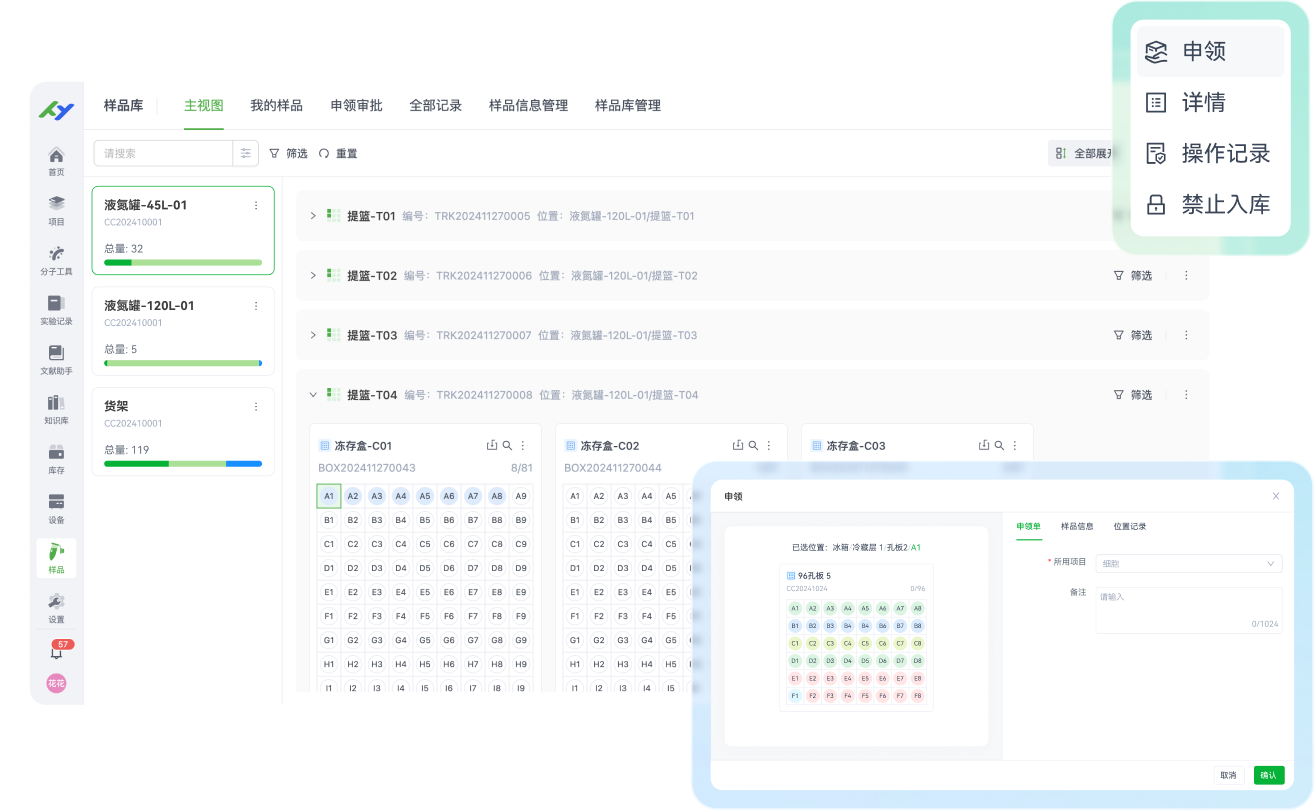Screen dimensions: 1314x810
Task: Open 库存 inventory in the sidebar
Action: point(56,459)
